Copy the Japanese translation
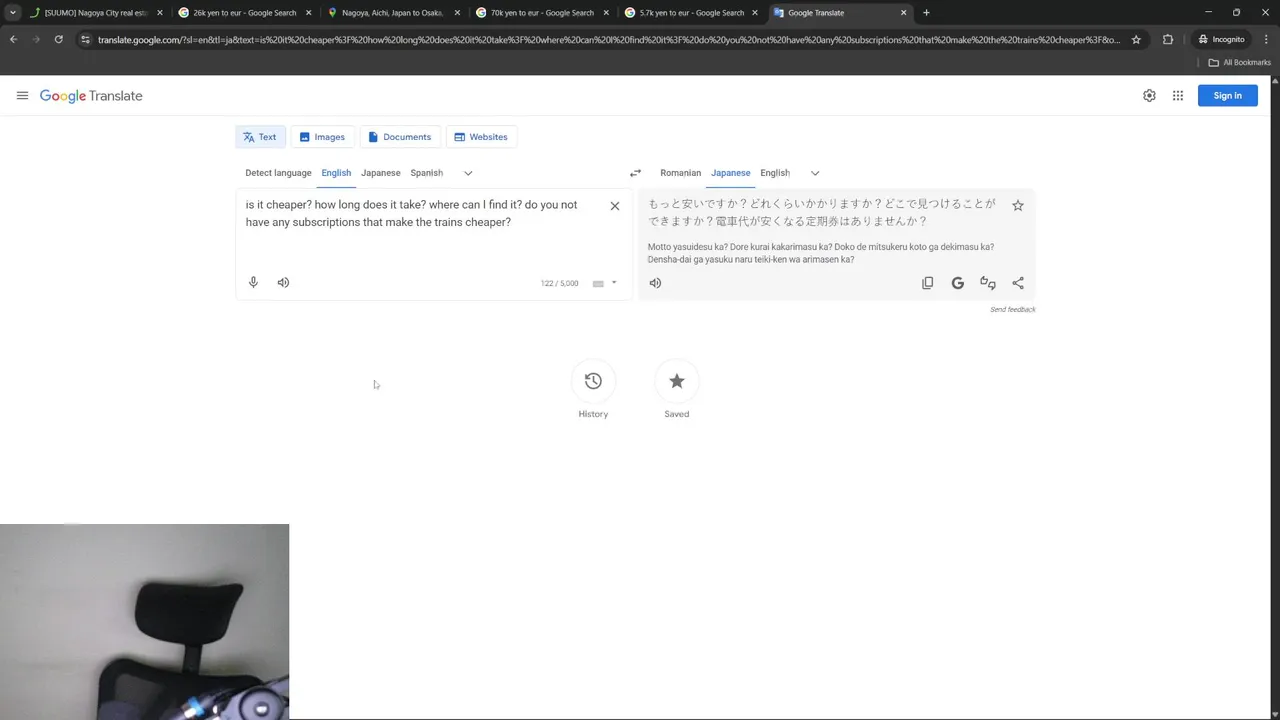 927,283
